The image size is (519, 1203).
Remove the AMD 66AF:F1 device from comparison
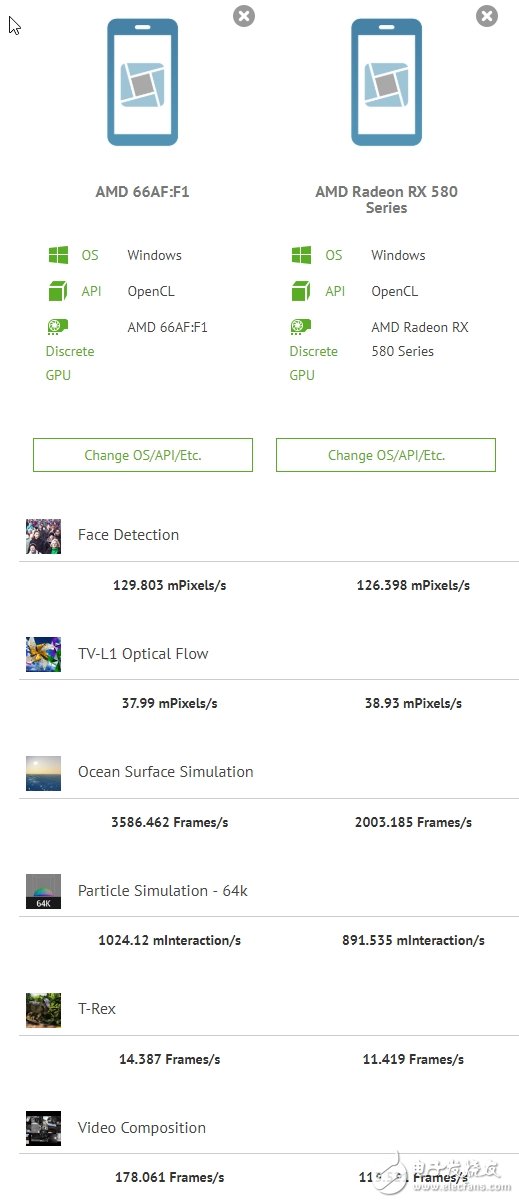pyautogui.click(x=244, y=15)
